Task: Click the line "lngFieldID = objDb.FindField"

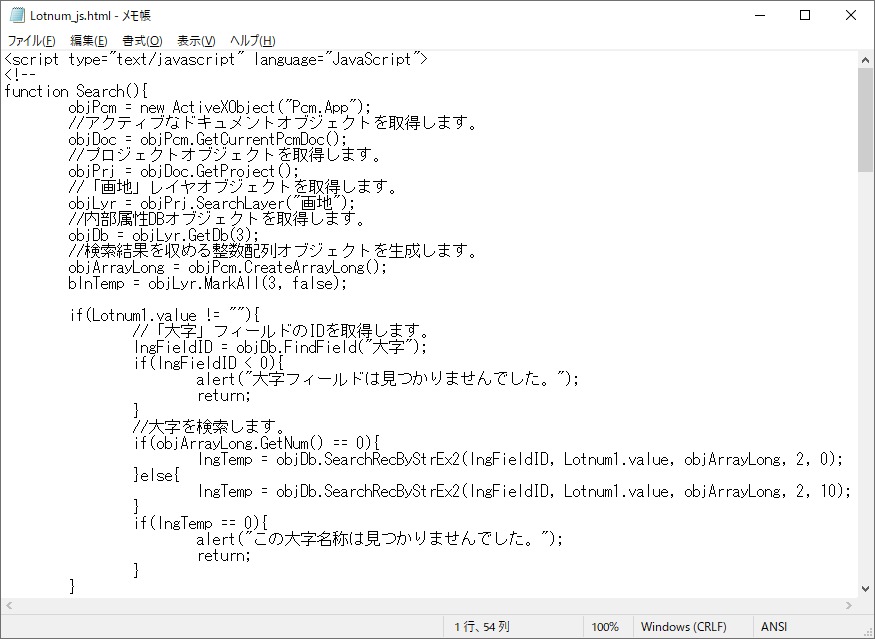Action: coord(280,347)
